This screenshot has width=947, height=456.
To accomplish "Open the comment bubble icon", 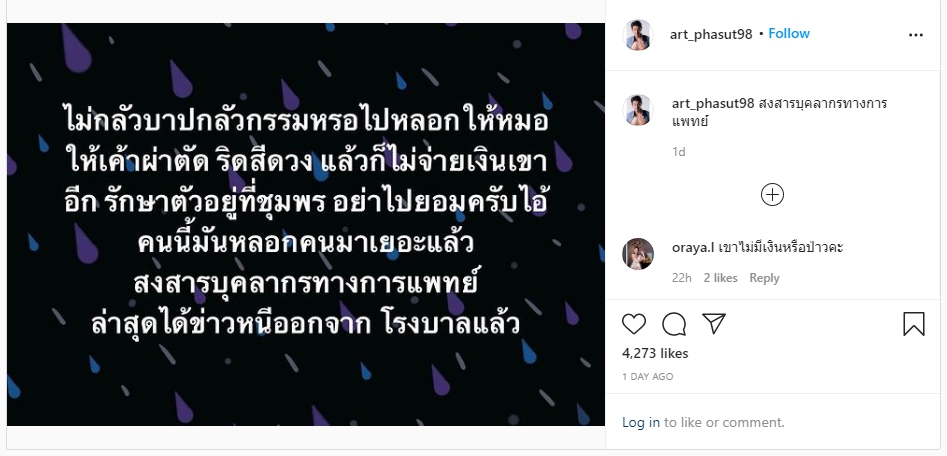I will (x=674, y=324).
